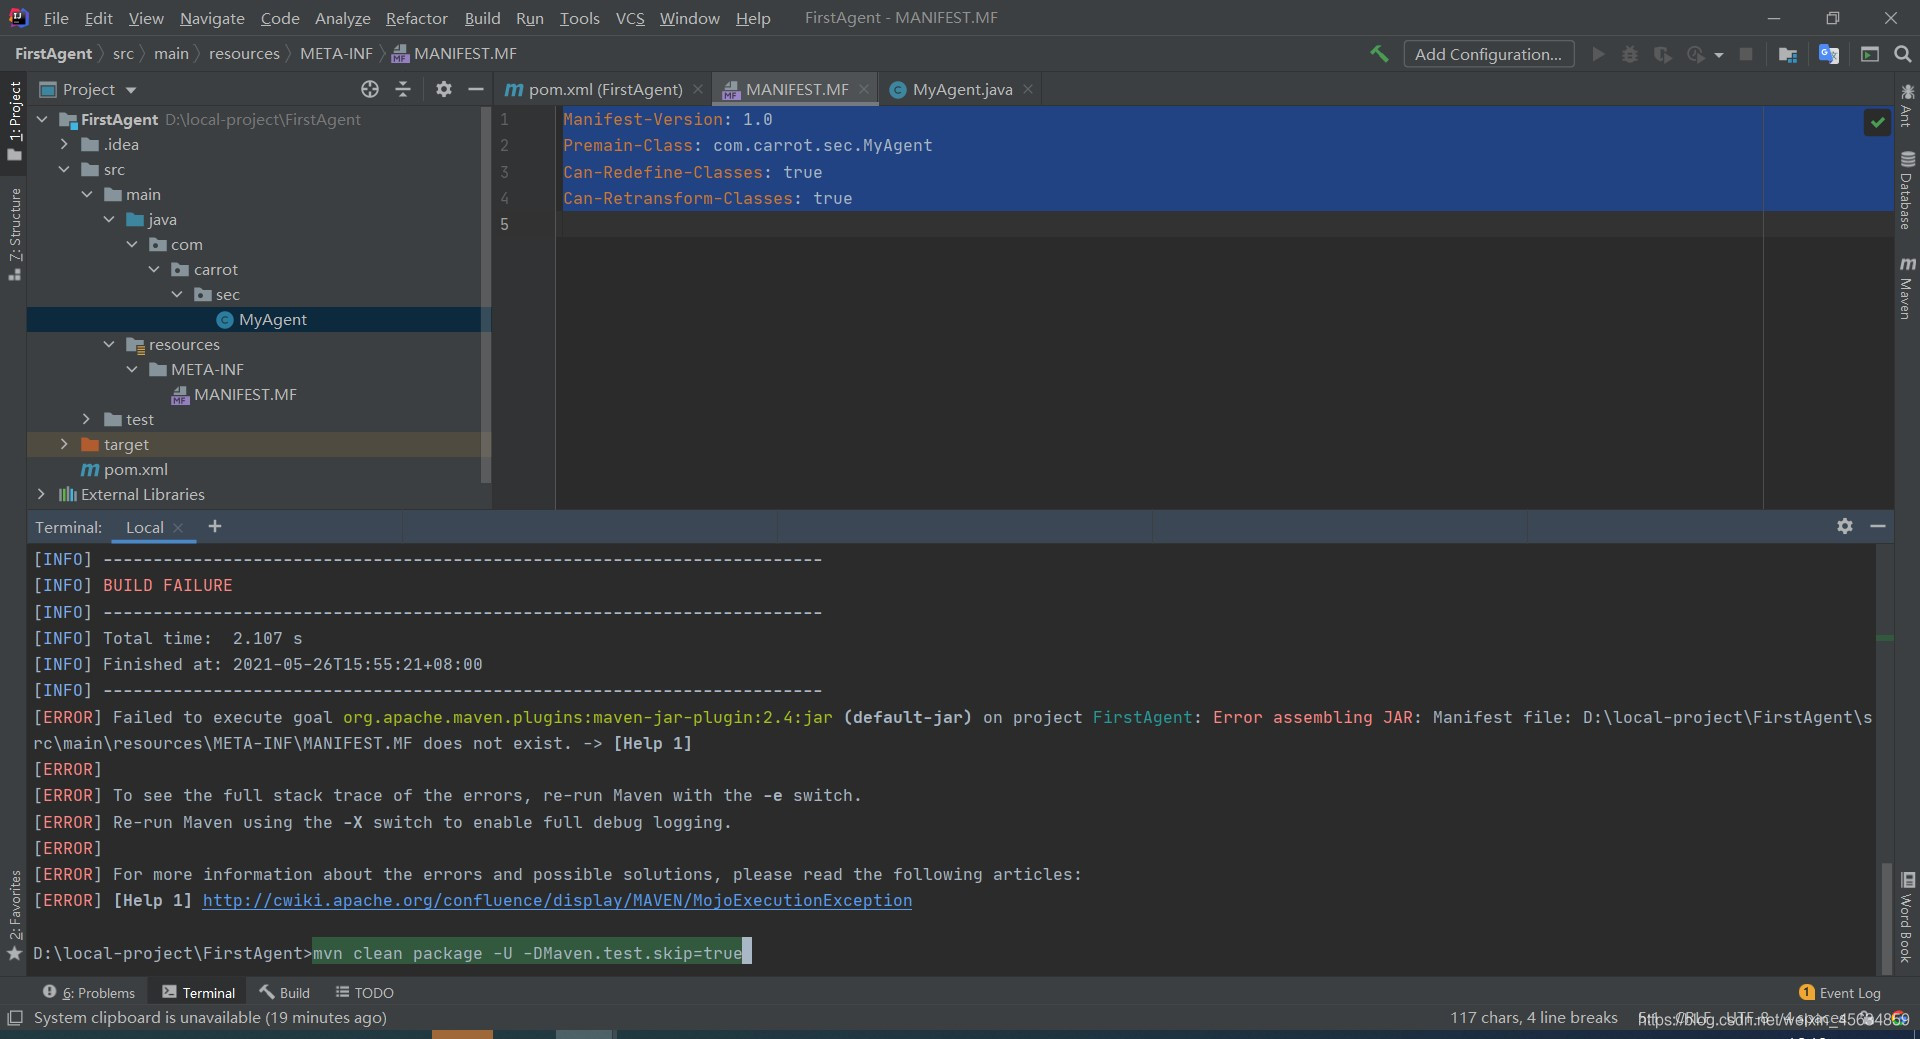Click the Collapse All icon in Project panel

click(x=403, y=89)
